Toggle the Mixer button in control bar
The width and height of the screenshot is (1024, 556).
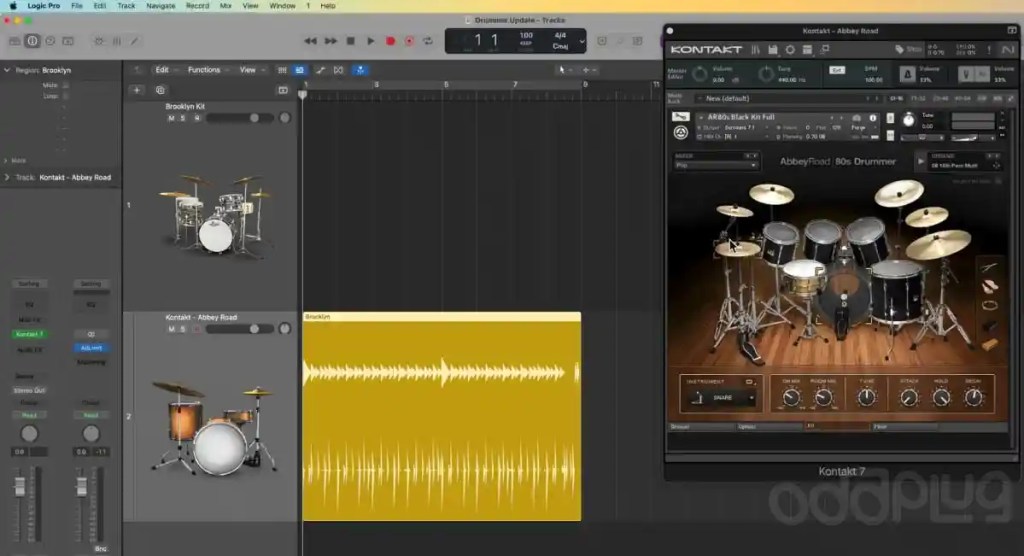117,41
